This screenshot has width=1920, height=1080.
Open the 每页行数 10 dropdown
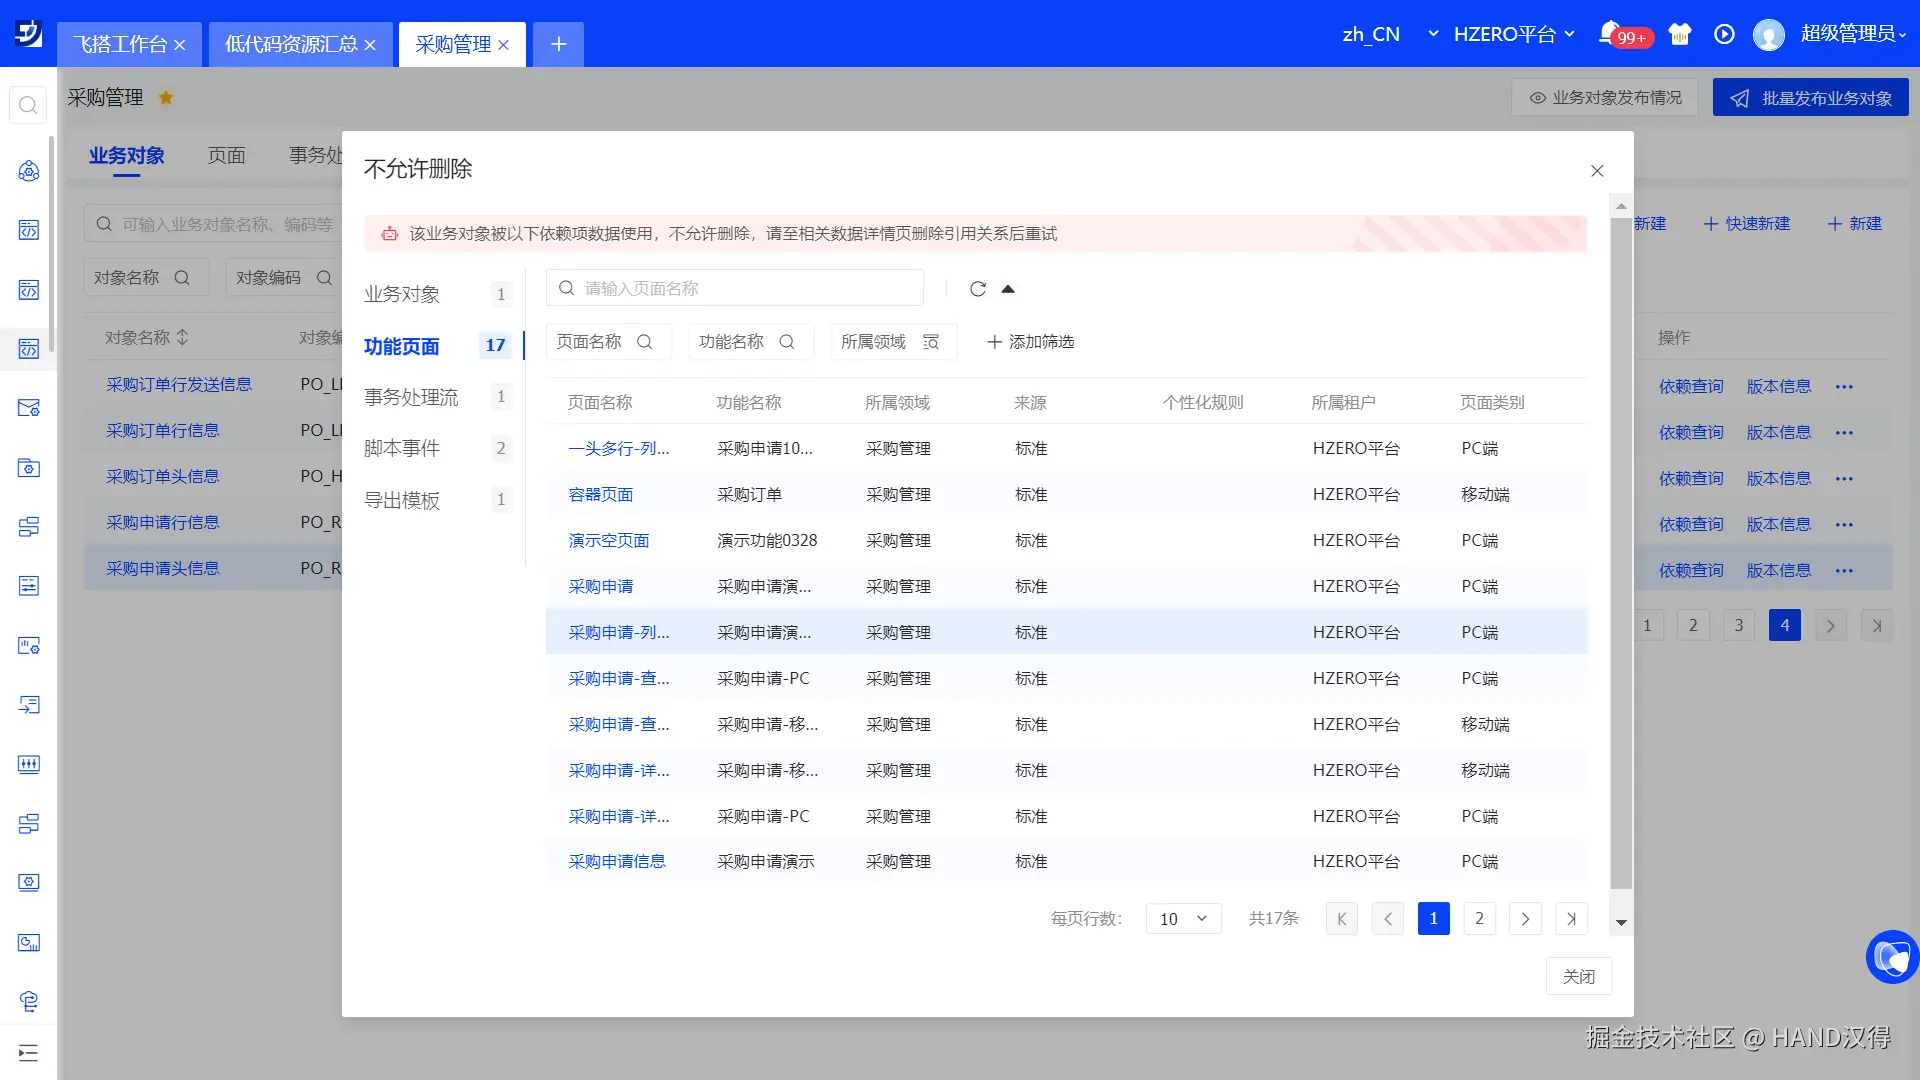(1183, 919)
